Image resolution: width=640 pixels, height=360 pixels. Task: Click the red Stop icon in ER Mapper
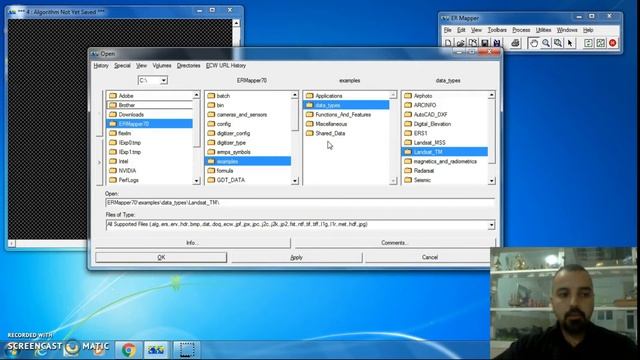tap(613, 43)
